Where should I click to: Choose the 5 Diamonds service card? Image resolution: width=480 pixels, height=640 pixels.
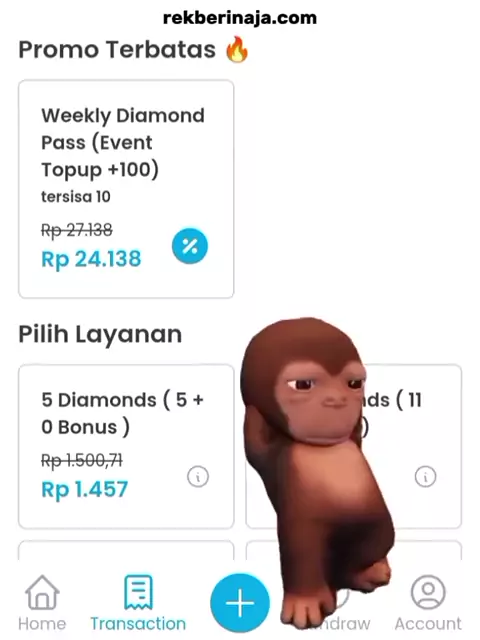point(126,447)
